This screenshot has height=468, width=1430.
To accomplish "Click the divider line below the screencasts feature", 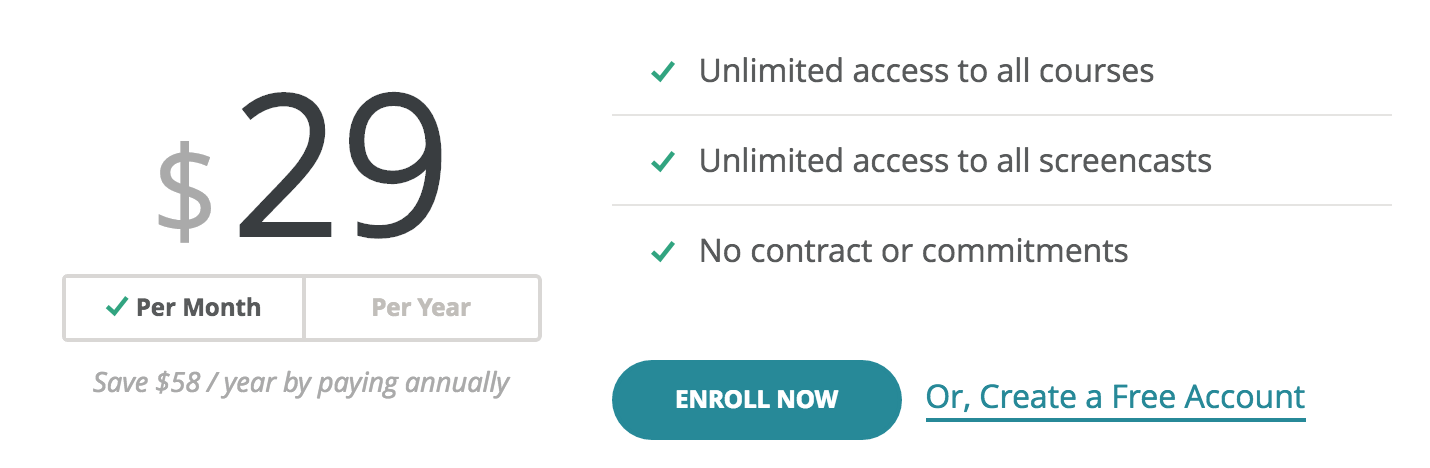I will click(1002, 205).
